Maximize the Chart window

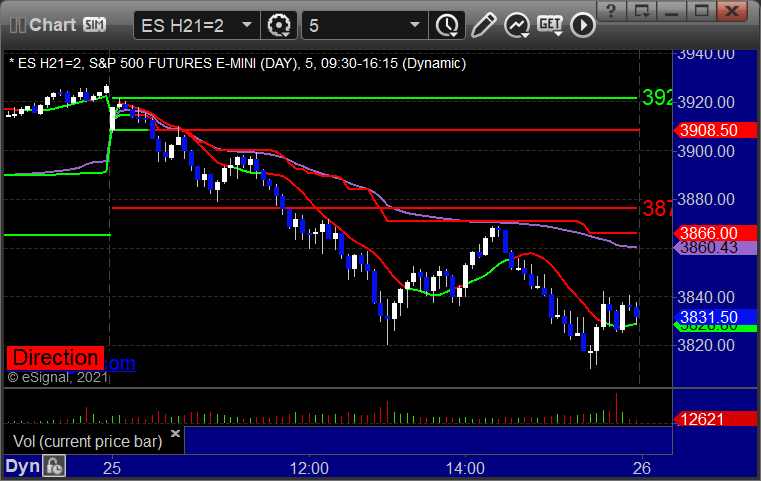pos(701,11)
